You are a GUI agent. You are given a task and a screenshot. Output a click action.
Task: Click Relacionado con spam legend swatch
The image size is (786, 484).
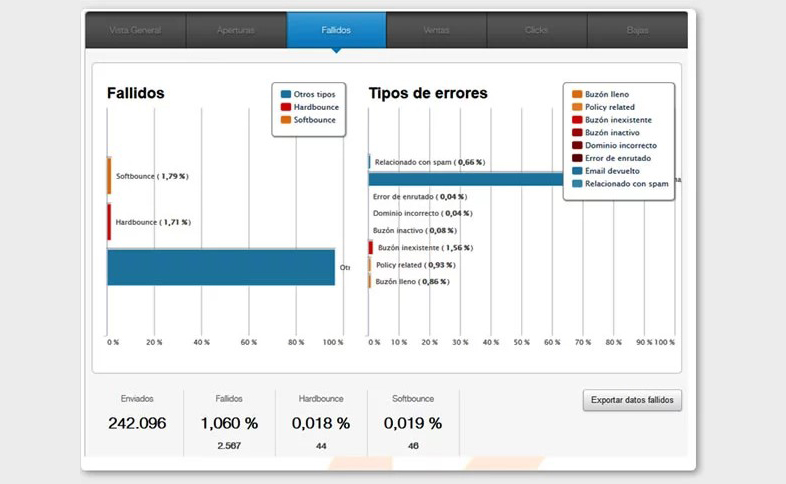(x=577, y=183)
